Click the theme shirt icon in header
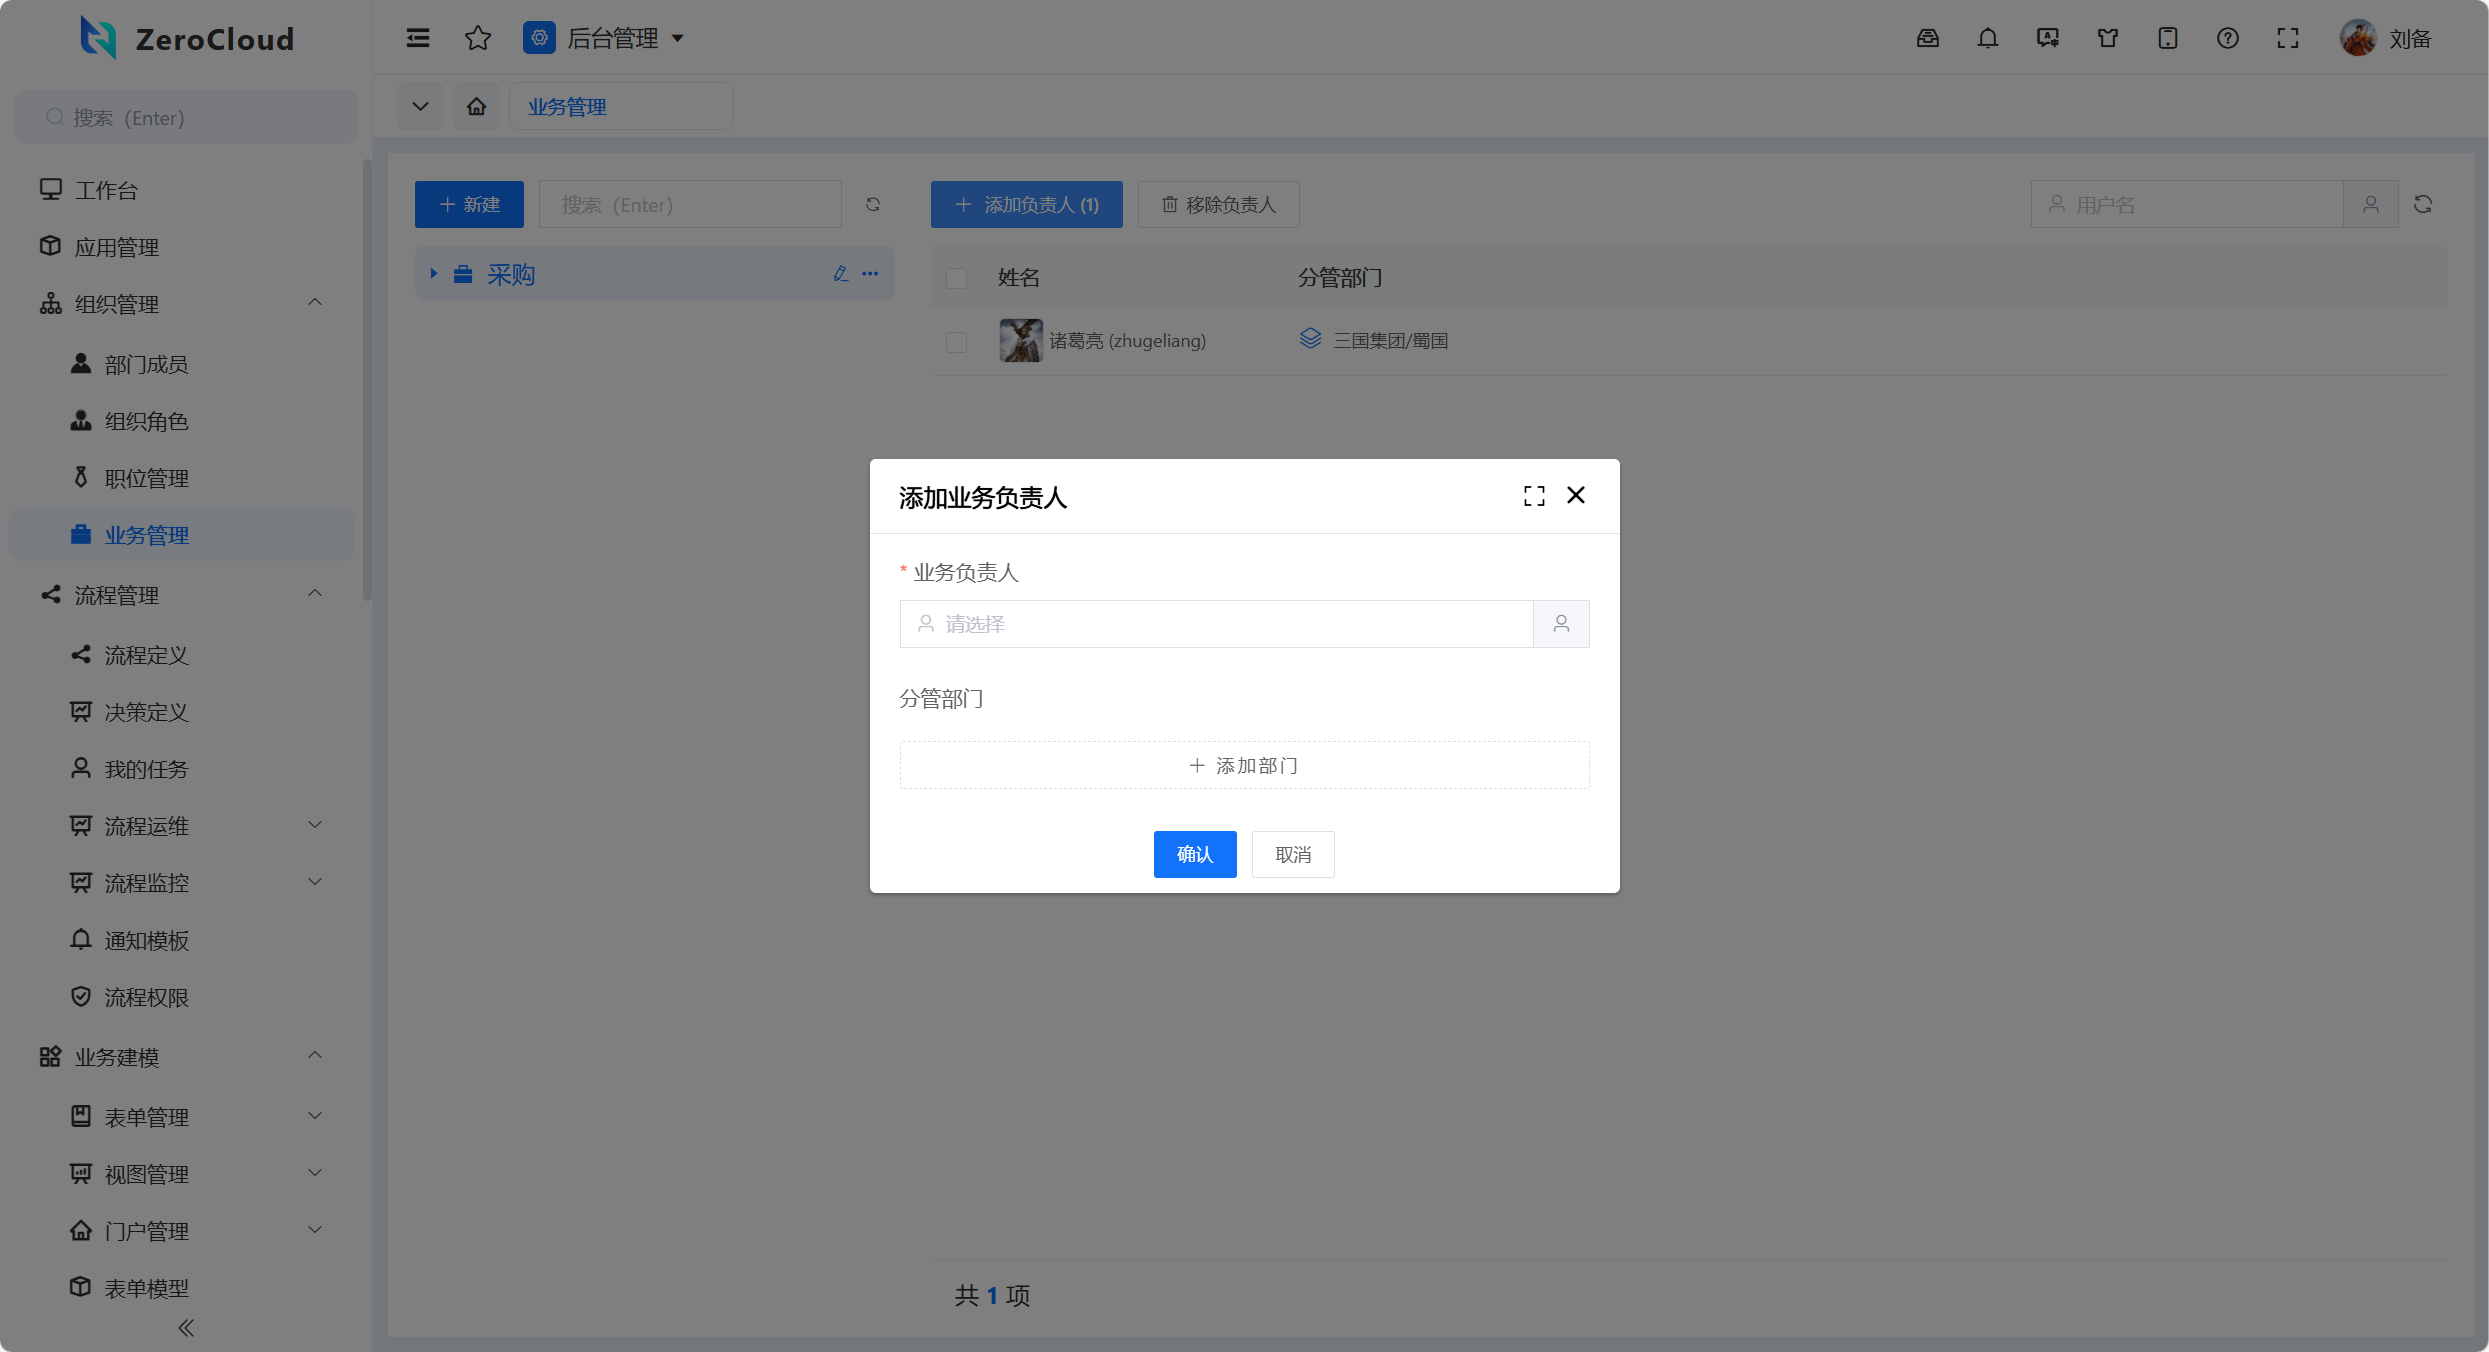This screenshot has width=2489, height=1352. 2107,38
